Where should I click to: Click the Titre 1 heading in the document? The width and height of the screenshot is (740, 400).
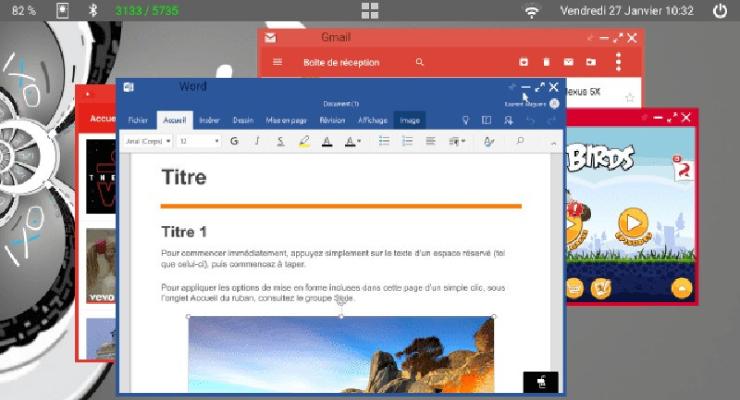pos(184,232)
